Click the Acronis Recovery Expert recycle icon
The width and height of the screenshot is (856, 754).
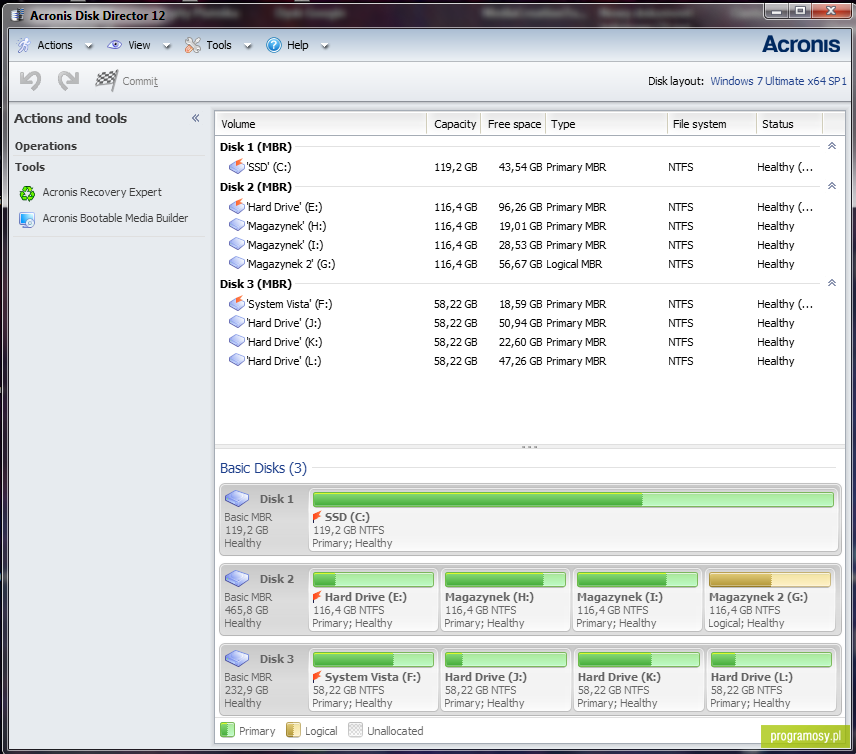(x=27, y=193)
